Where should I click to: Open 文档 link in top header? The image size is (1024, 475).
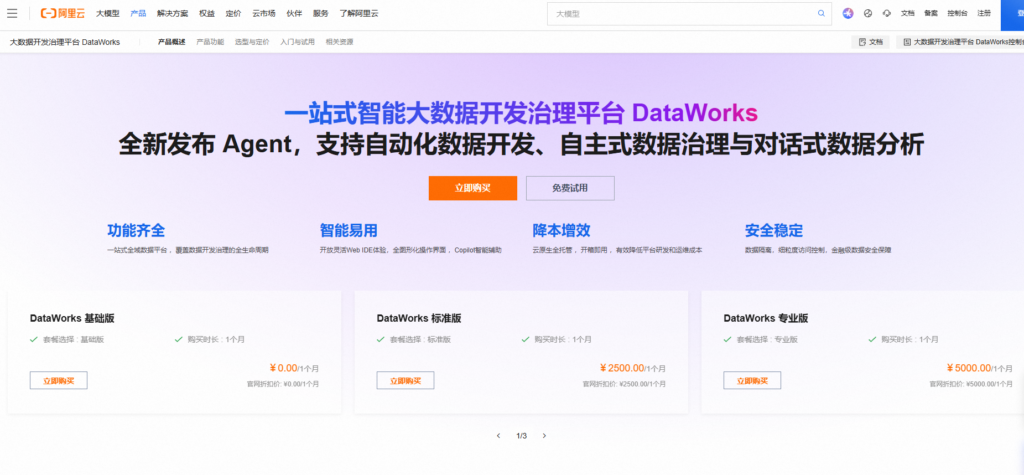(907, 13)
